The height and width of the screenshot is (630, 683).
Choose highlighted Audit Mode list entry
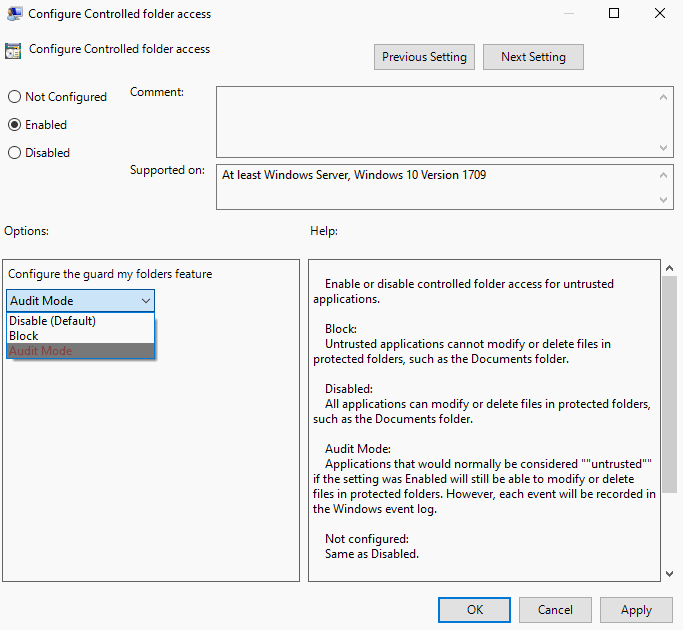81,350
